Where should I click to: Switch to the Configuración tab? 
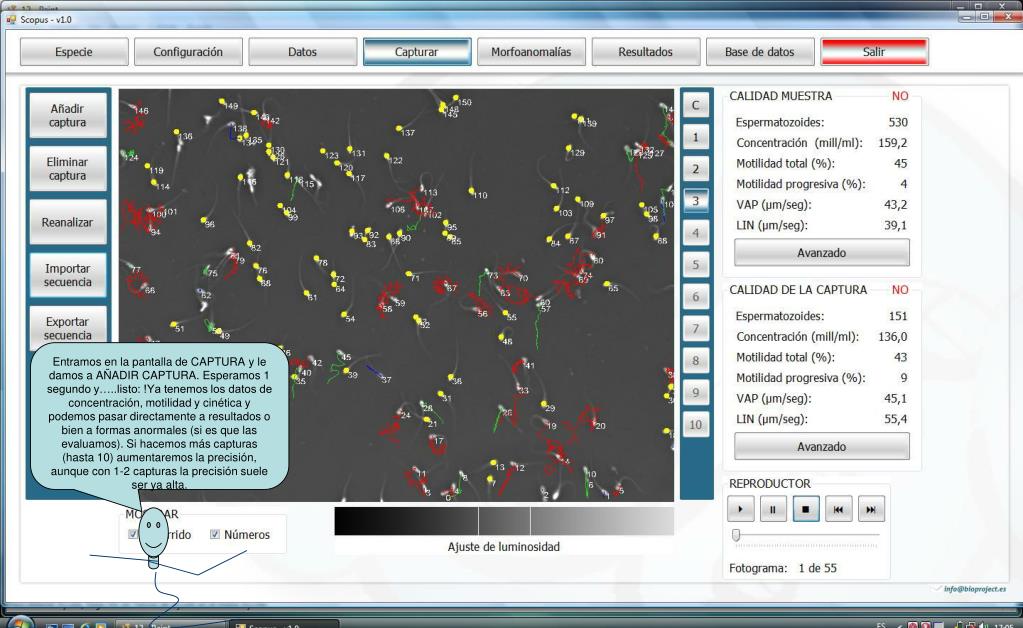(188, 52)
